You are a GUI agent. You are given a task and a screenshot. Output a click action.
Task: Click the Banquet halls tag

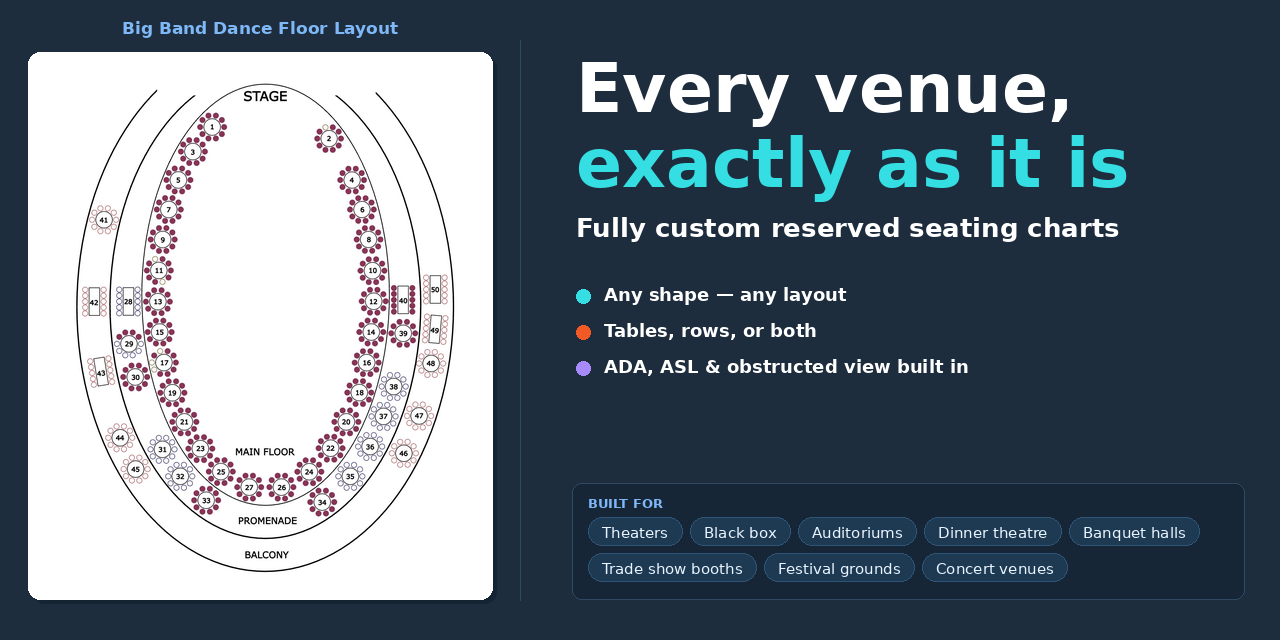(1134, 532)
